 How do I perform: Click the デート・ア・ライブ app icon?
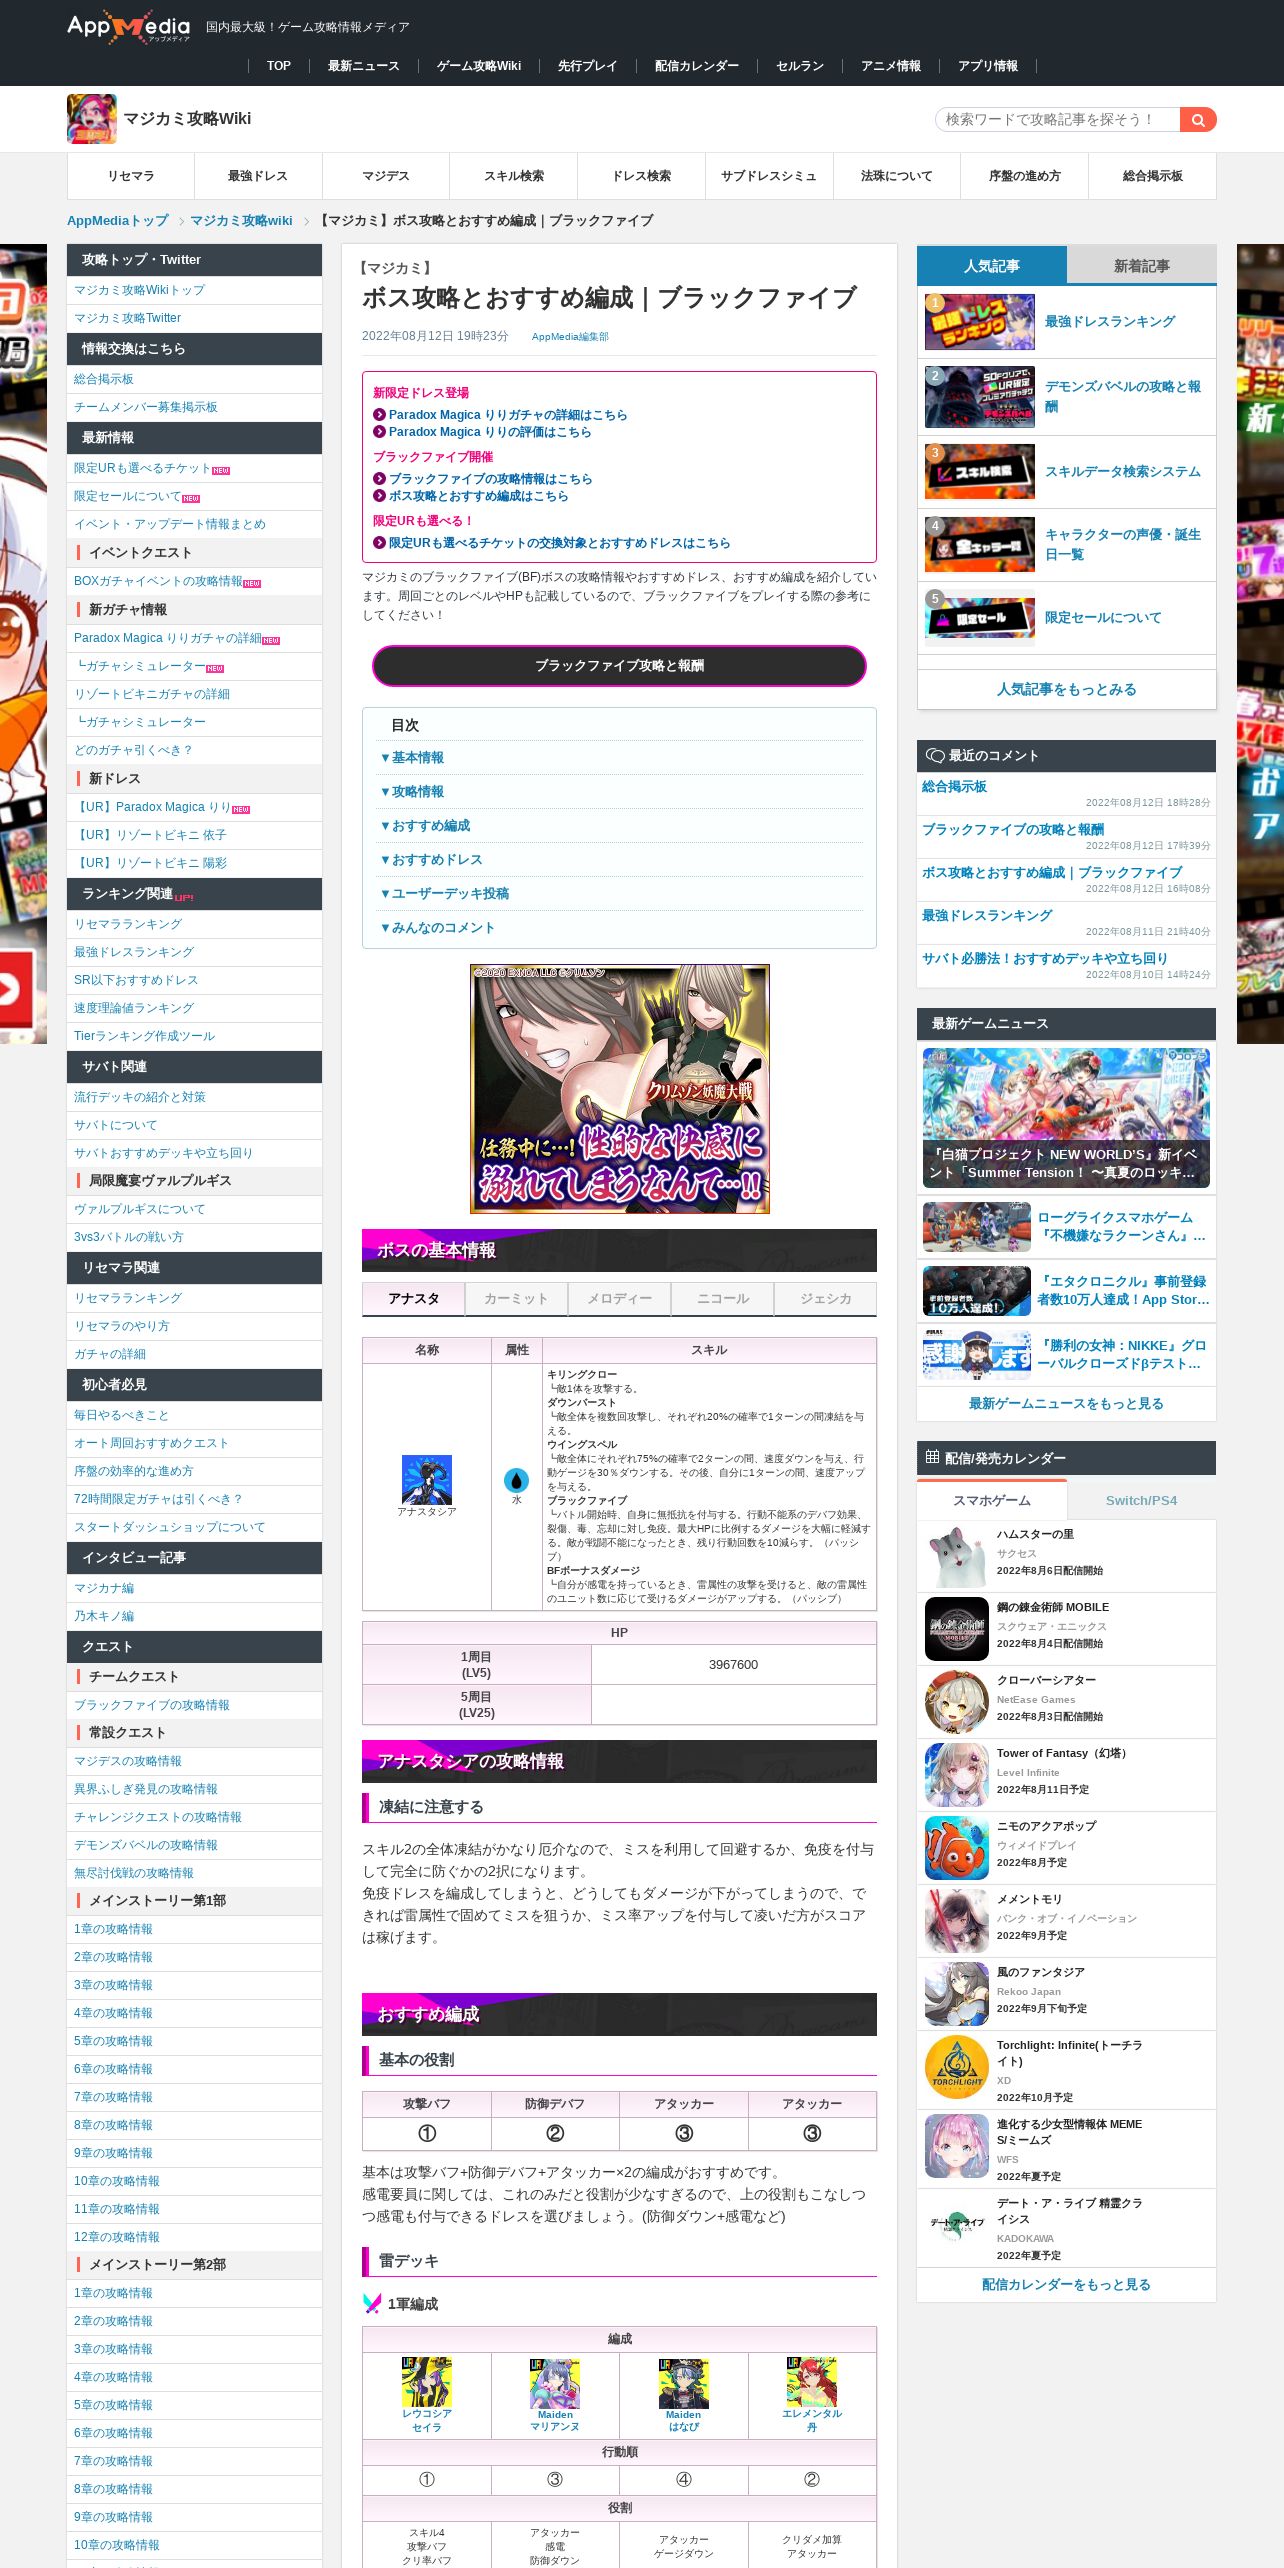click(x=957, y=2225)
